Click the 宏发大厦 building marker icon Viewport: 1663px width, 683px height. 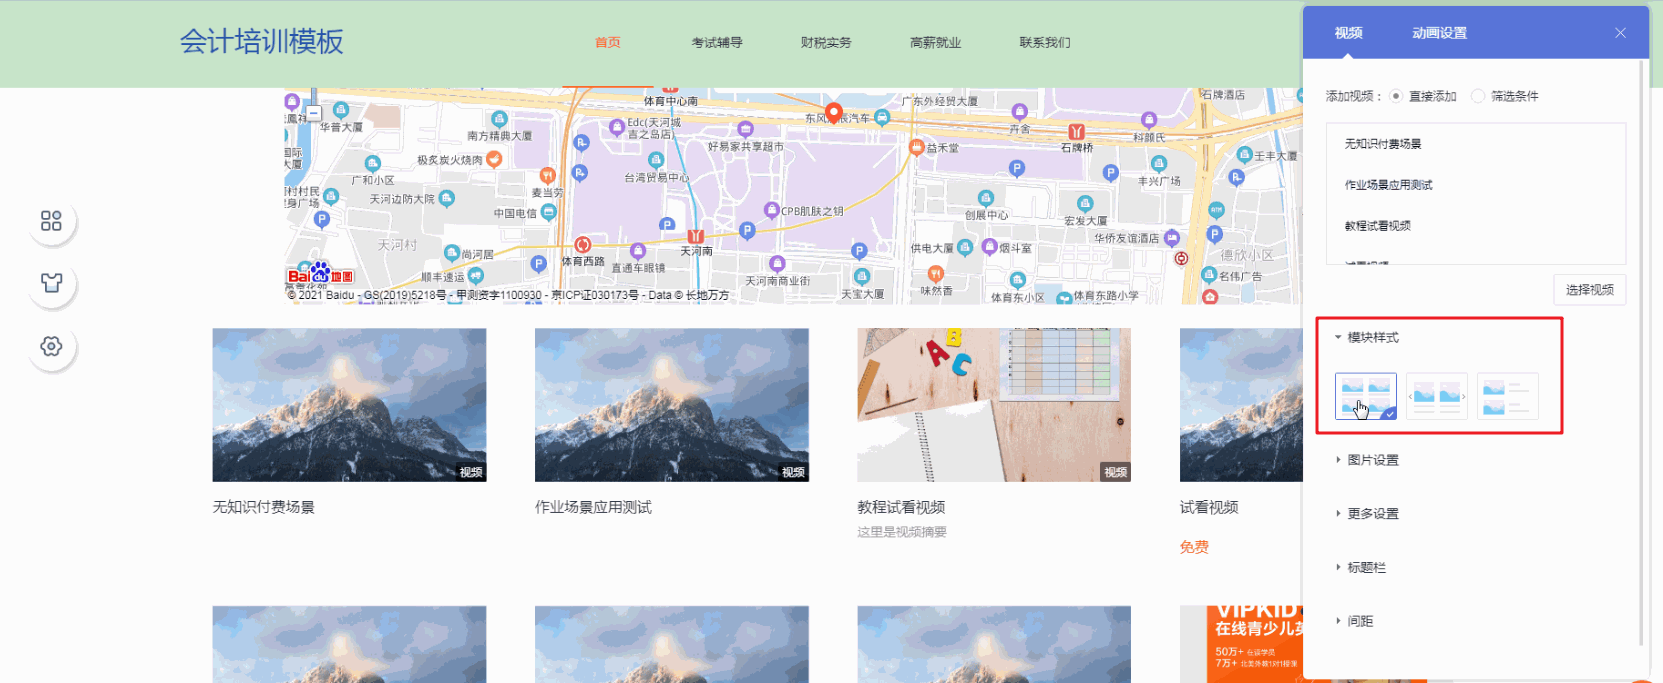[x=1085, y=204]
